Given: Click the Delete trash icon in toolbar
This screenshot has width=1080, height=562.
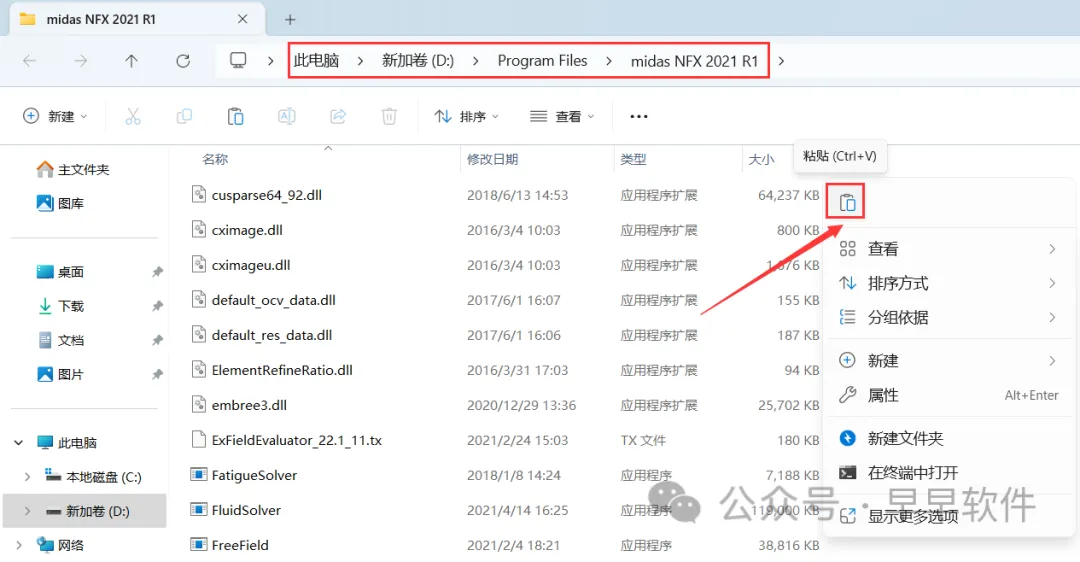Looking at the screenshot, I should (389, 116).
